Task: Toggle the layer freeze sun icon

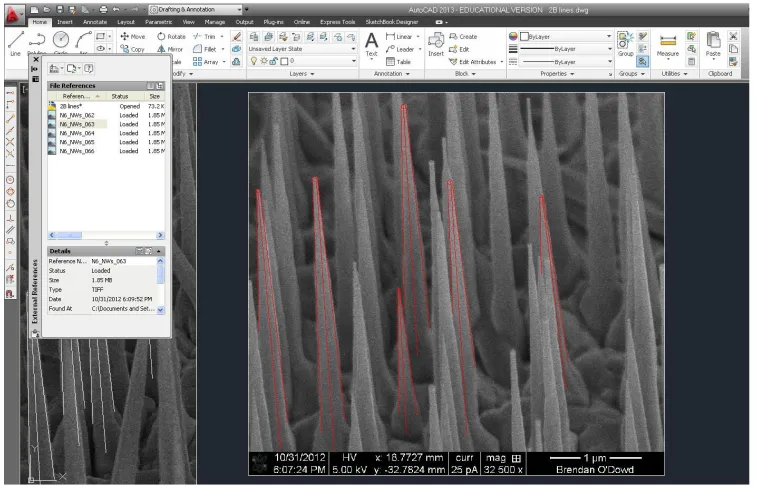Action: pos(263,61)
